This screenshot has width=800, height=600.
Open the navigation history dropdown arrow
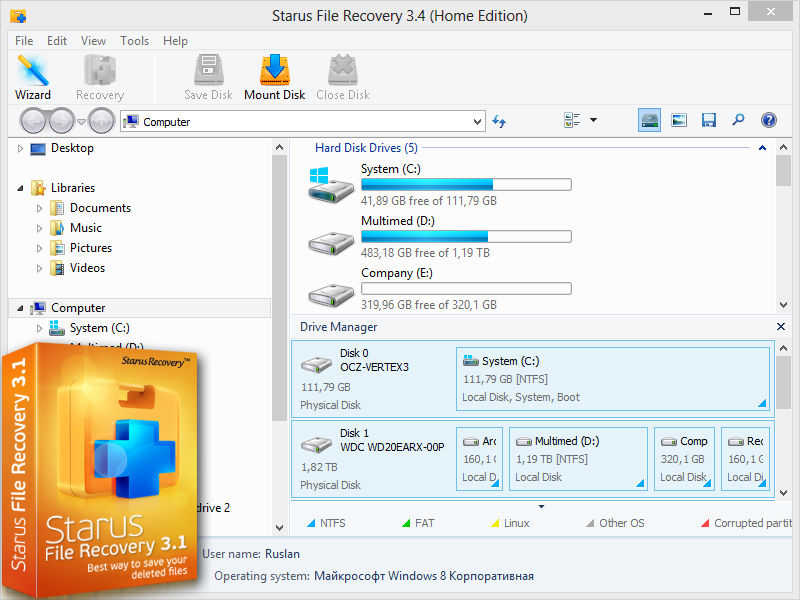[x=81, y=121]
